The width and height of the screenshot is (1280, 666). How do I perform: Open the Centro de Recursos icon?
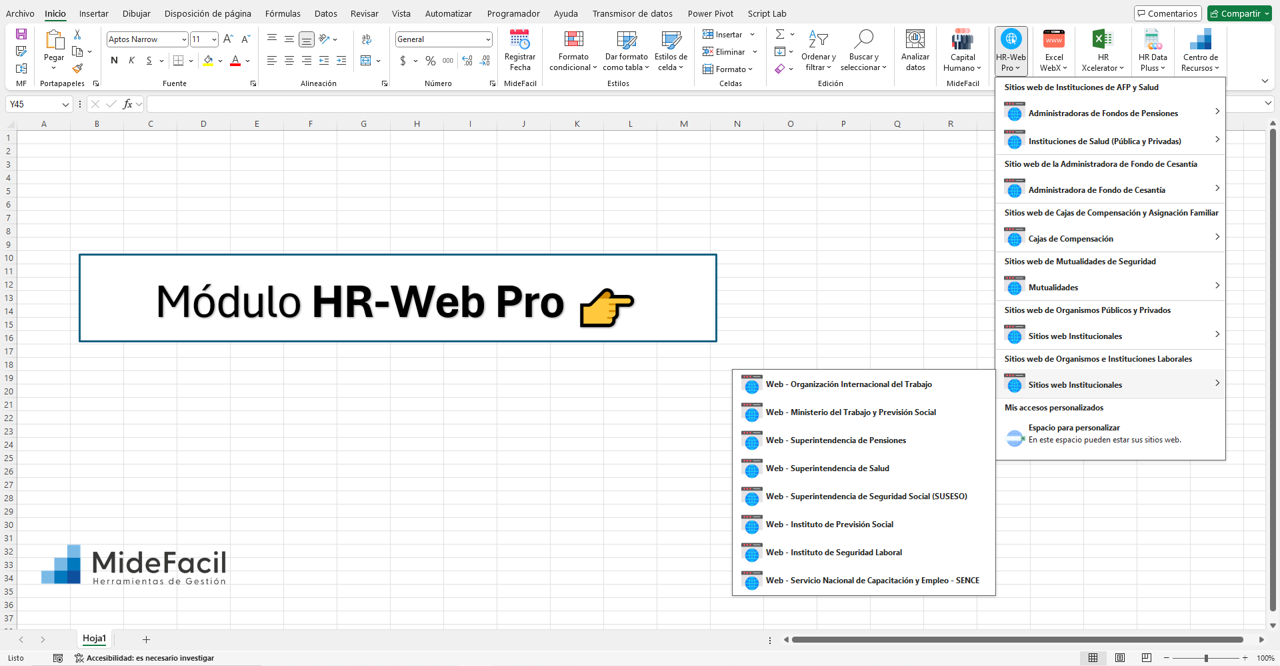coord(1199,50)
